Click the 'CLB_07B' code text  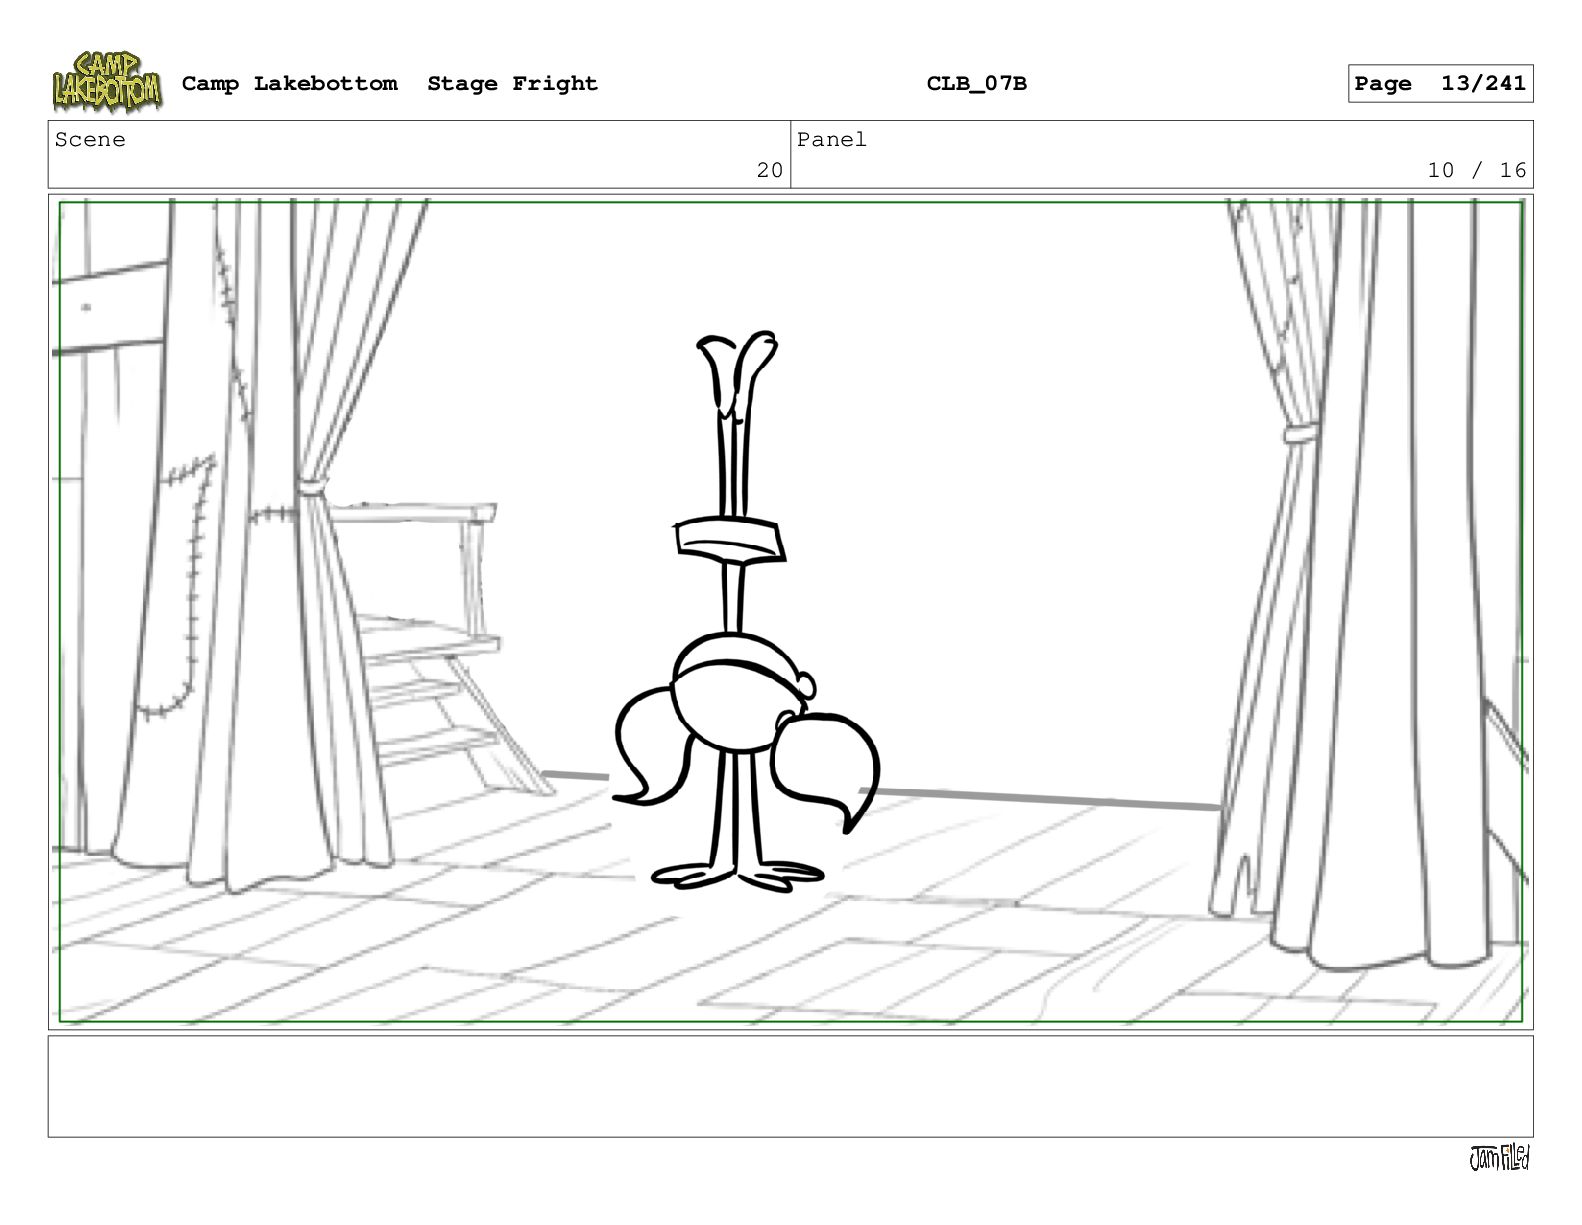(976, 83)
